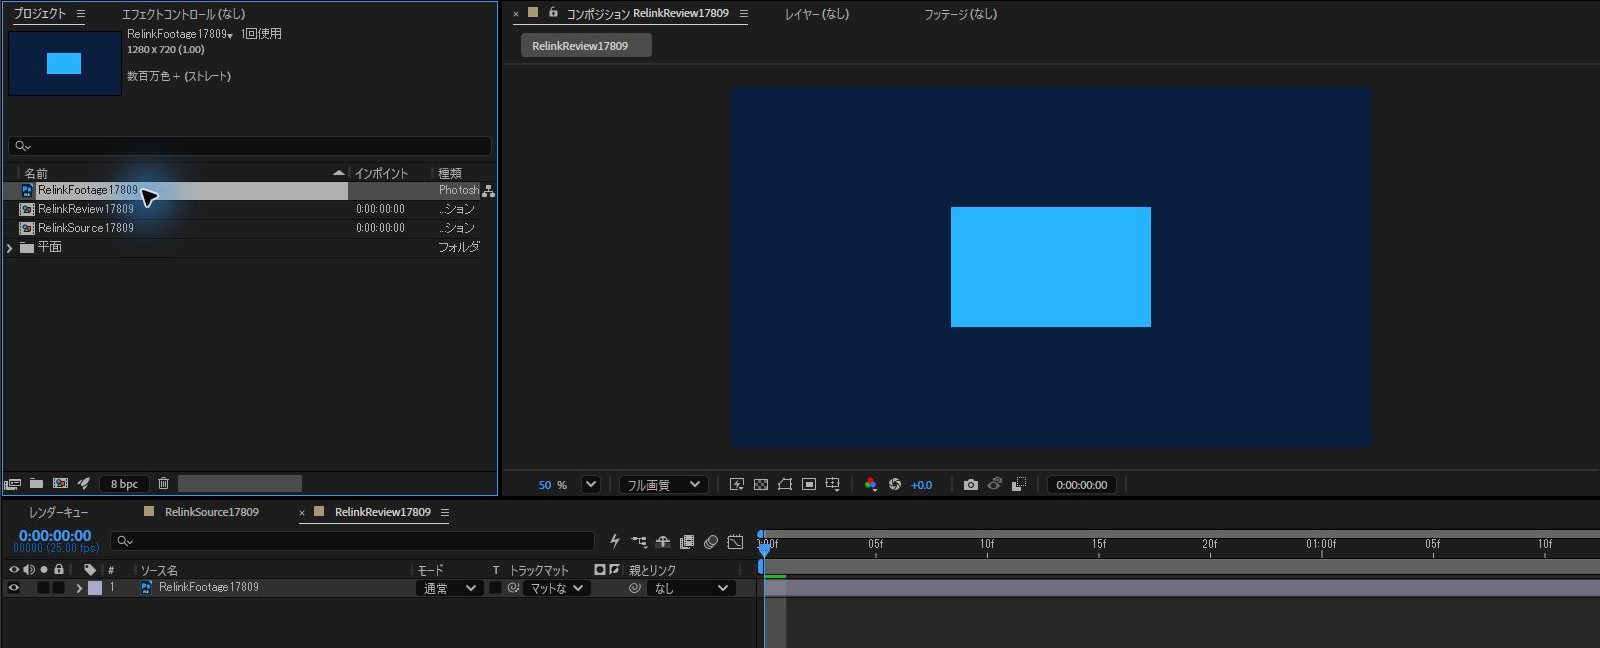Toggle the composition viewer lock icon
Viewport: 1600px width, 648px height.
tap(553, 13)
